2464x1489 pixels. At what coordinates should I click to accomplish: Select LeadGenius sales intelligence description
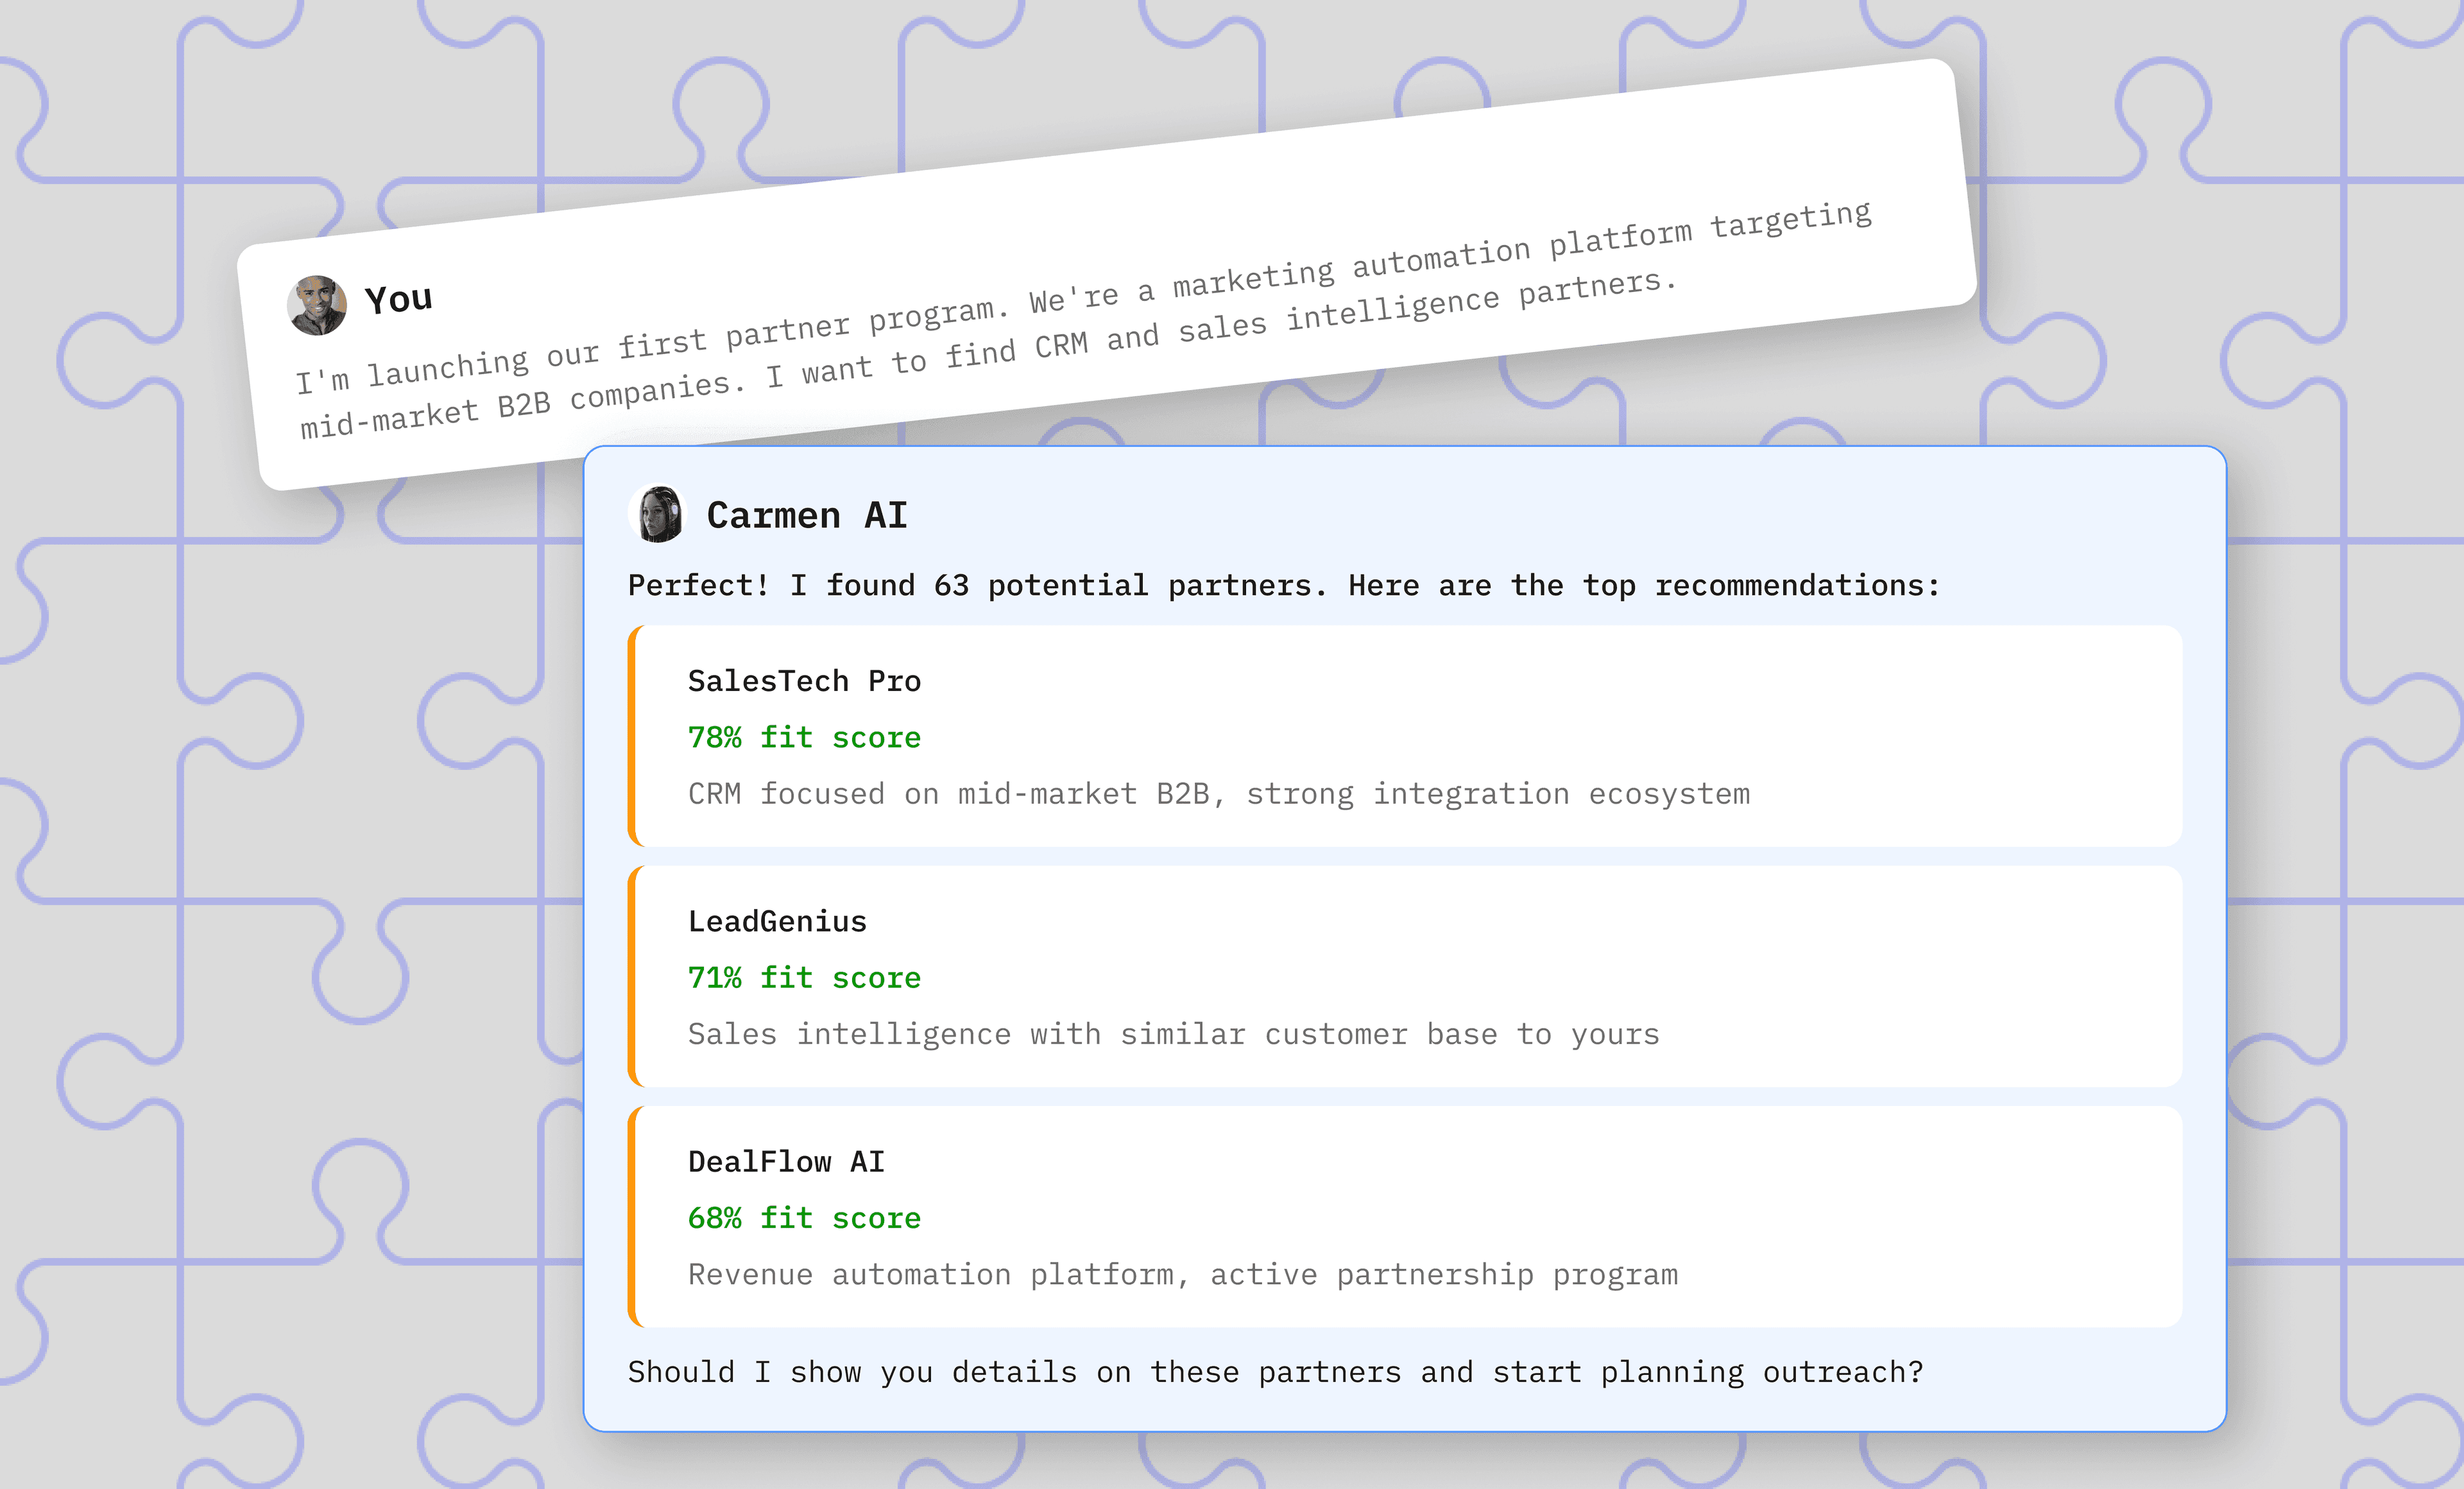(x=1173, y=1034)
